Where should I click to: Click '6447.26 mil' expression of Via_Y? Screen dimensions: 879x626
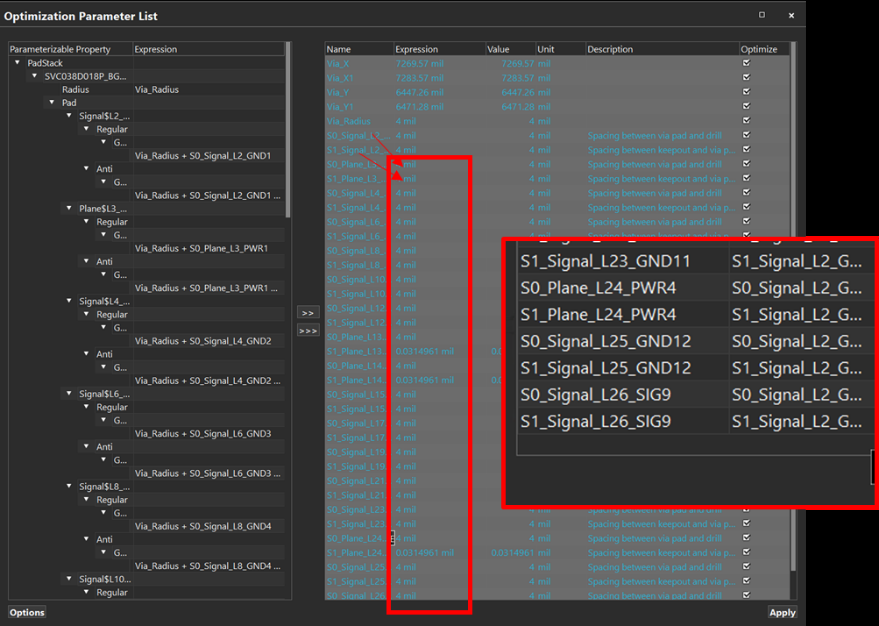tap(419, 92)
